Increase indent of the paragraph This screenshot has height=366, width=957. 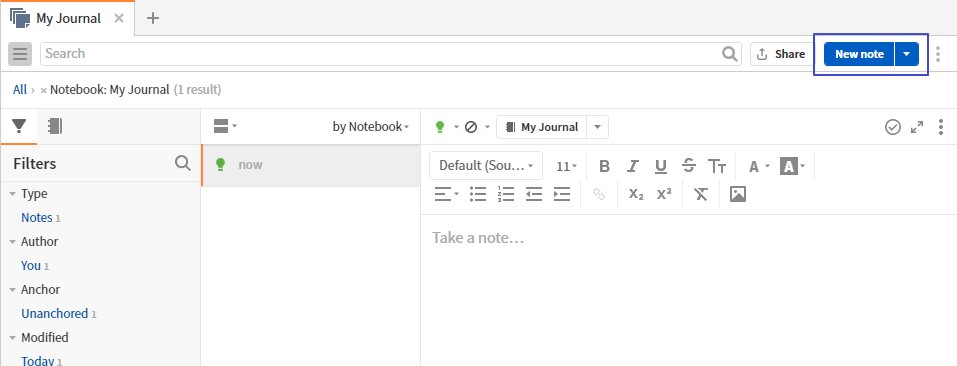click(562, 194)
